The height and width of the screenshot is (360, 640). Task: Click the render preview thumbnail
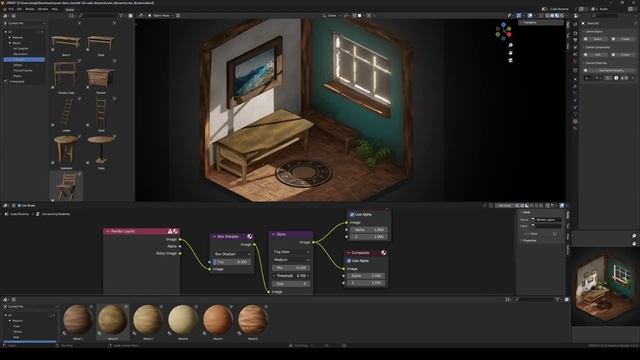pyautogui.click(x=605, y=287)
